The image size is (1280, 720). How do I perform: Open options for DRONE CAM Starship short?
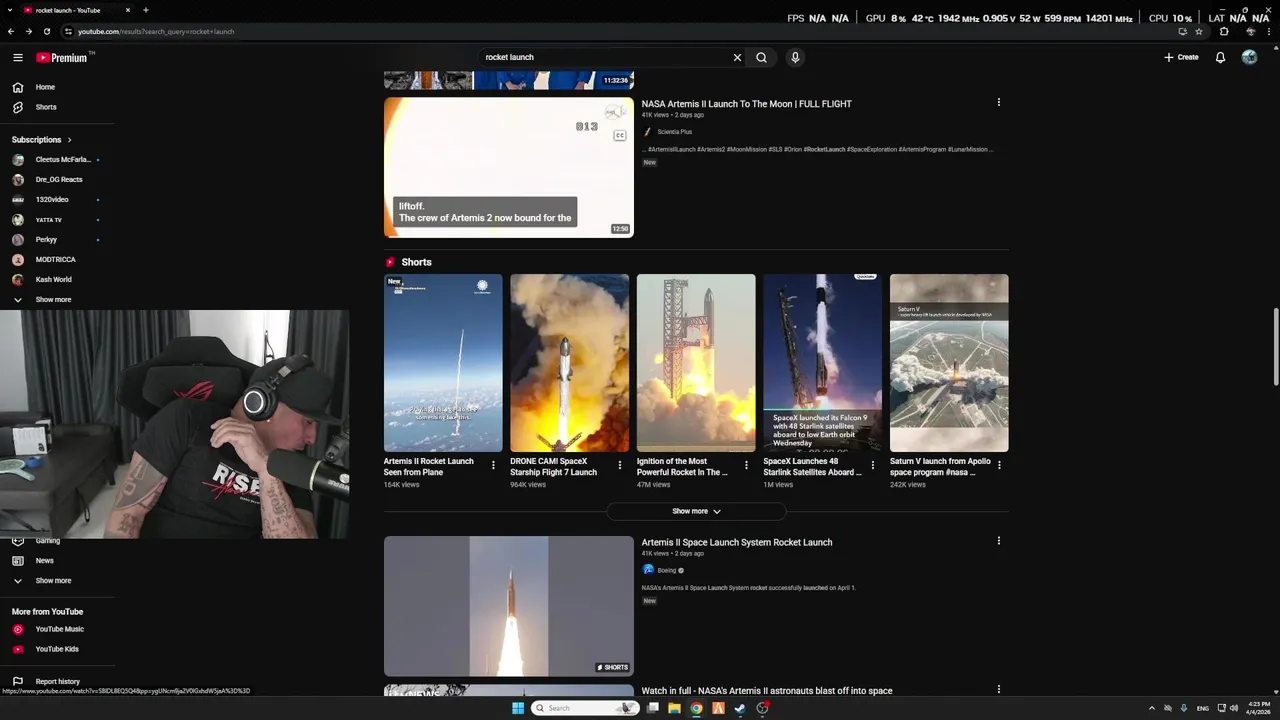click(619, 465)
